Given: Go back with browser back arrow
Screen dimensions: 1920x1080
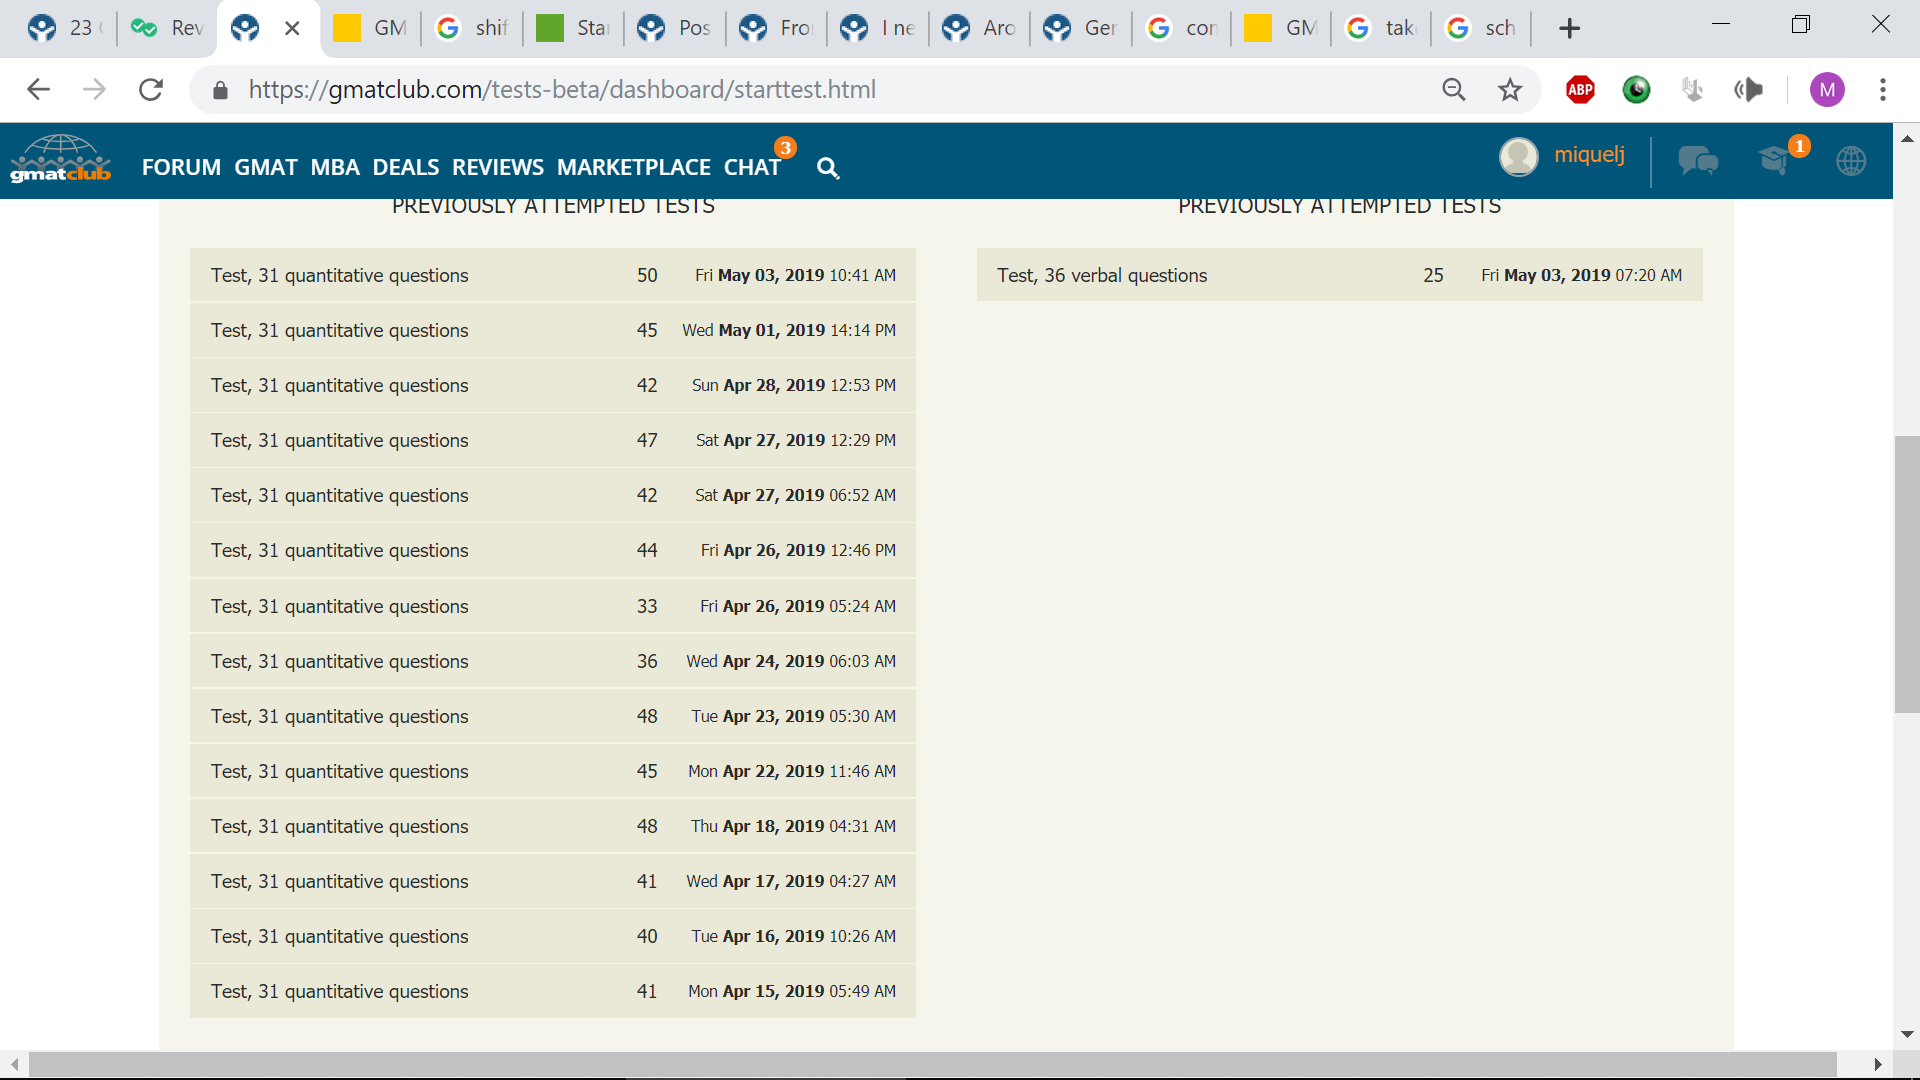Looking at the screenshot, I should tap(38, 90).
